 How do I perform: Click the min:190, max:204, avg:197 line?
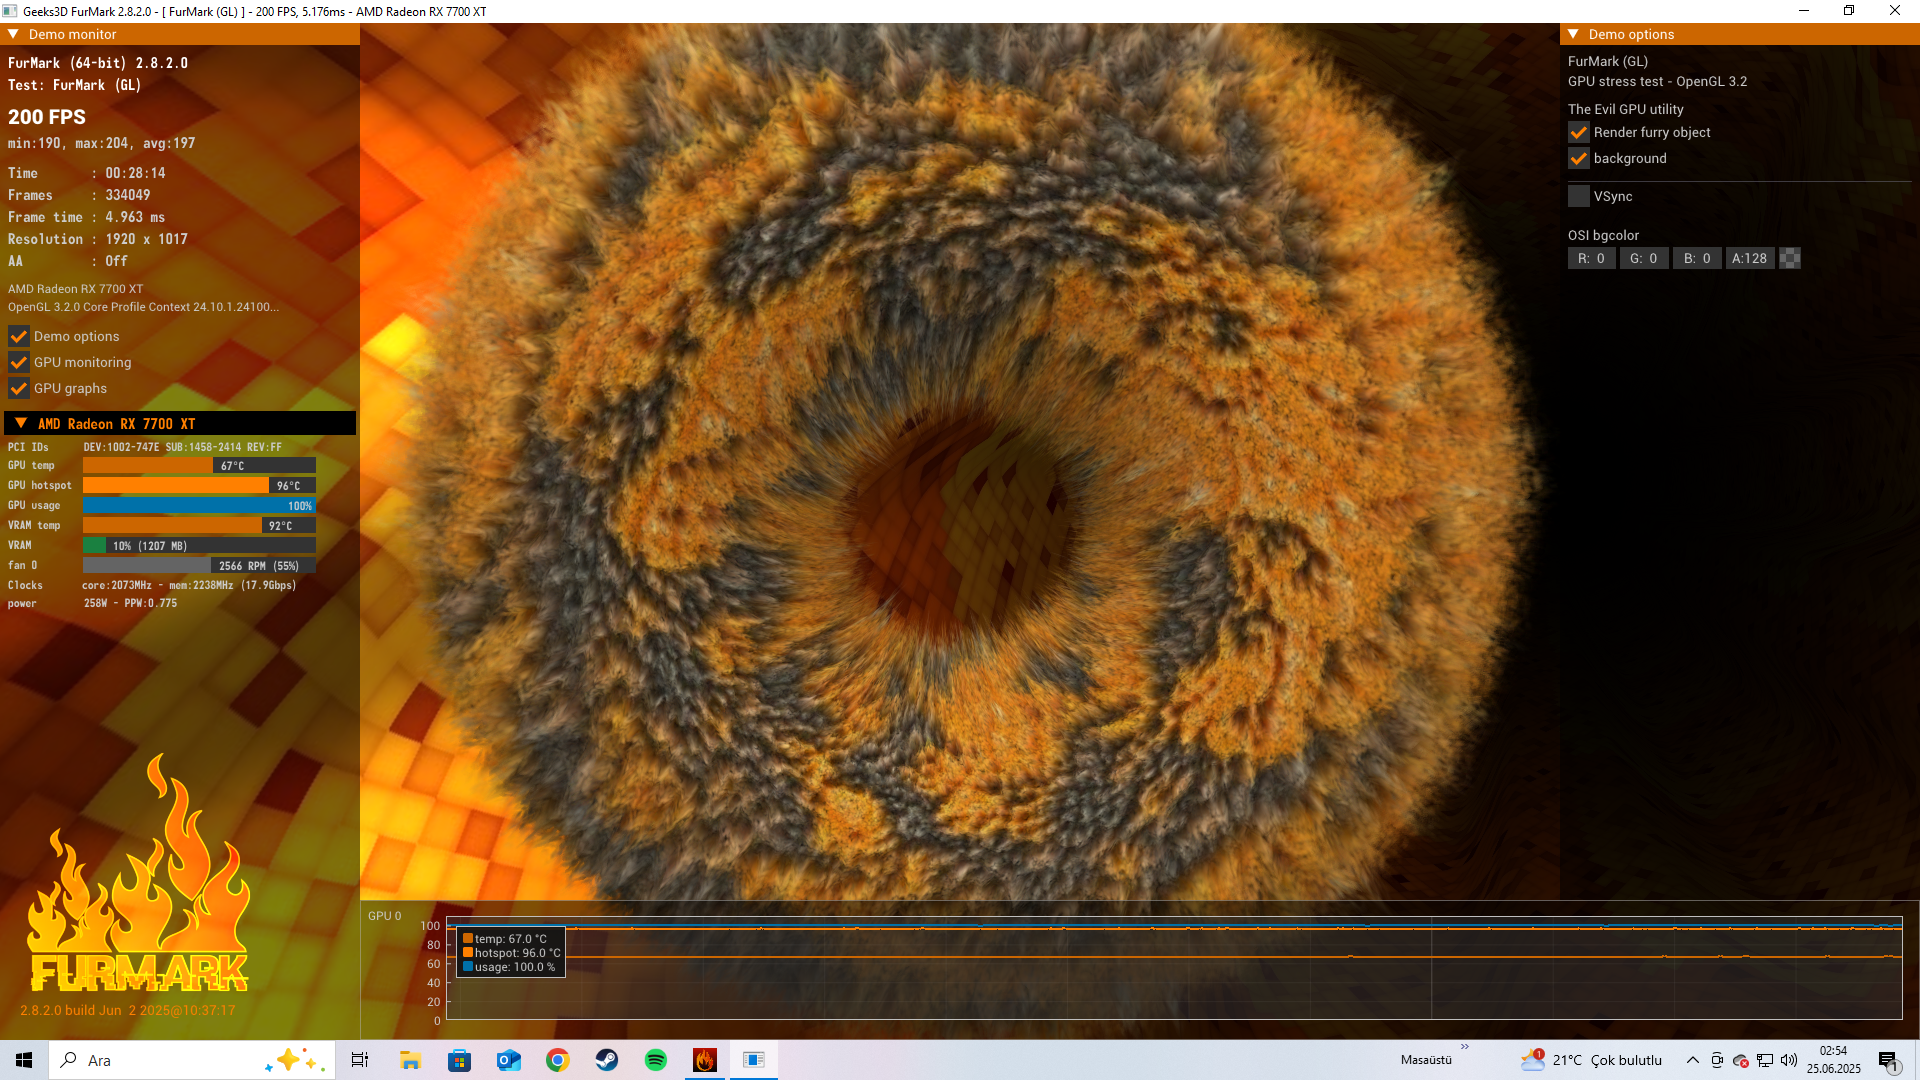[102, 143]
